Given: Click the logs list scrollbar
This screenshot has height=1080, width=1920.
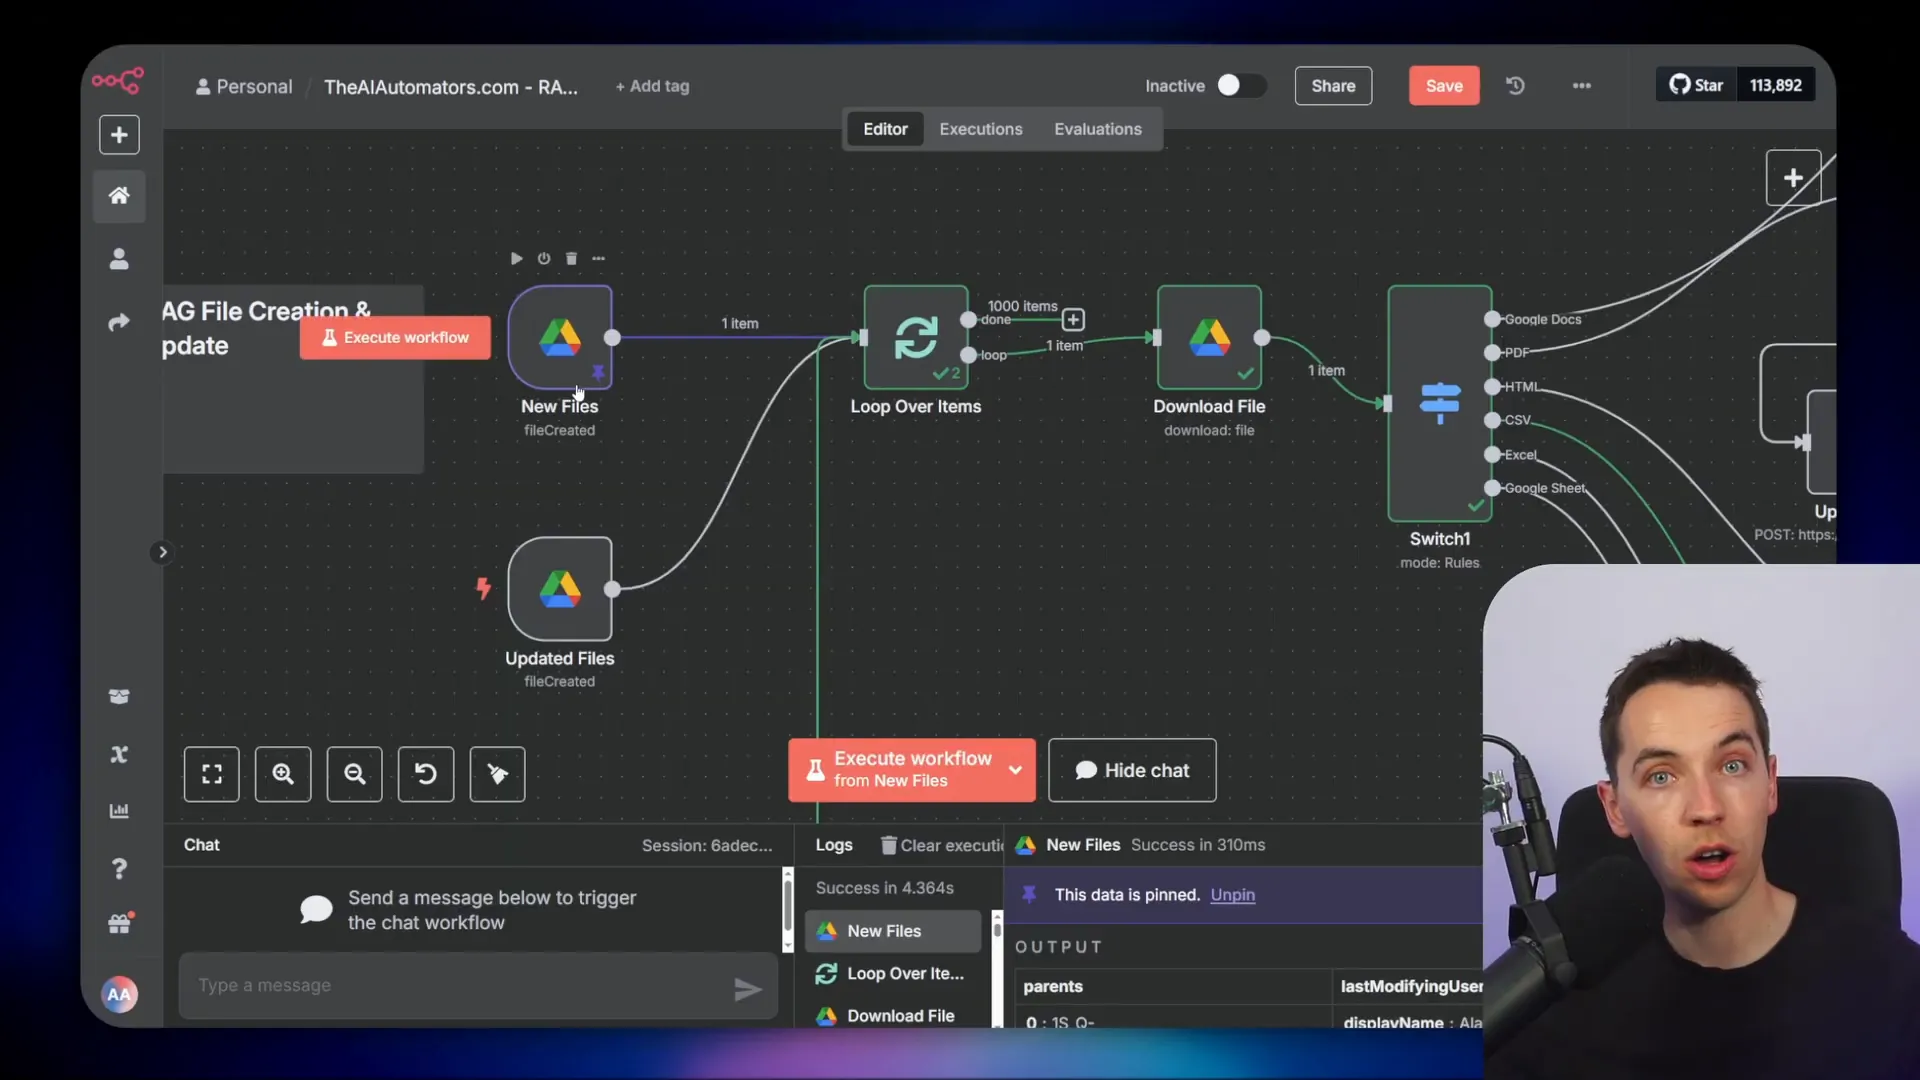Looking at the screenshot, I should [x=997, y=968].
